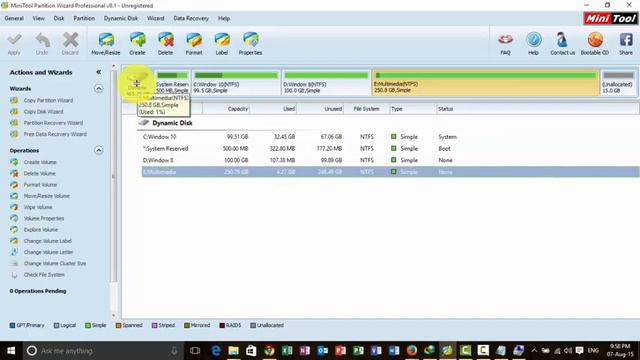The image size is (640, 360).
Task: Open the Windows Start button
Action: [x=11, y=351]
